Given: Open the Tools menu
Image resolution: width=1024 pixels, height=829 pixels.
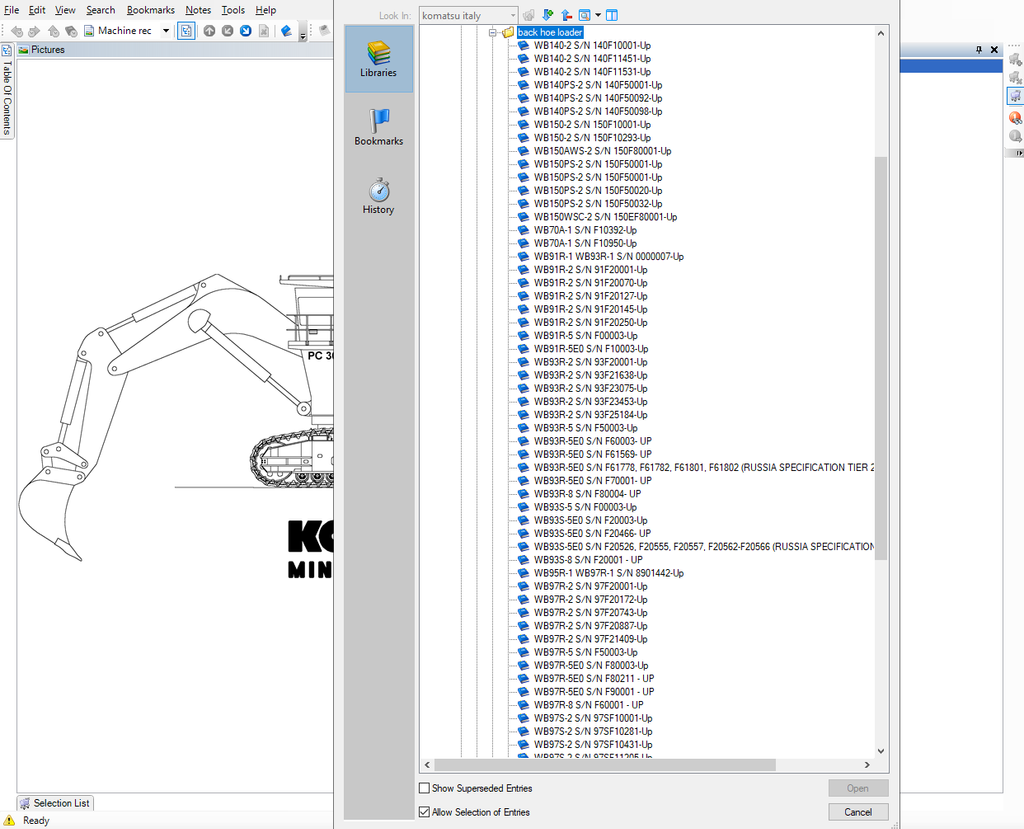Looking at the screenshot, I should pos(233,10).
